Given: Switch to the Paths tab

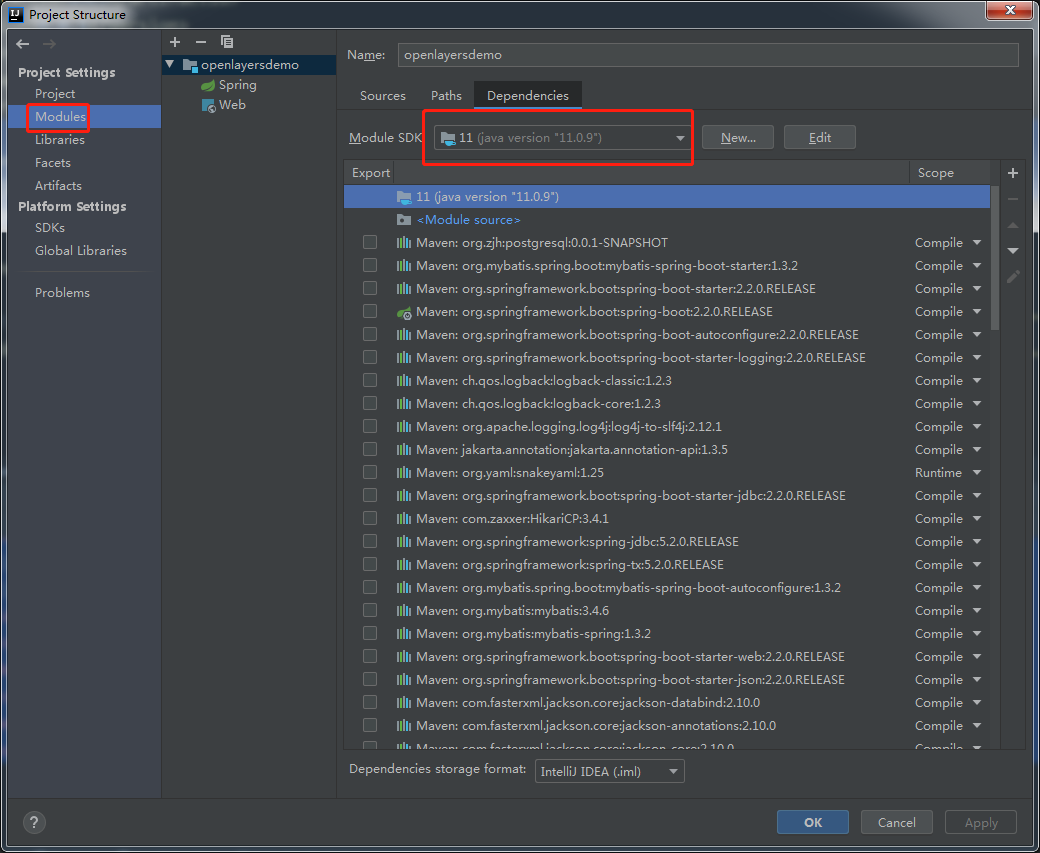Looking at the screenshot, I should 446,96.
